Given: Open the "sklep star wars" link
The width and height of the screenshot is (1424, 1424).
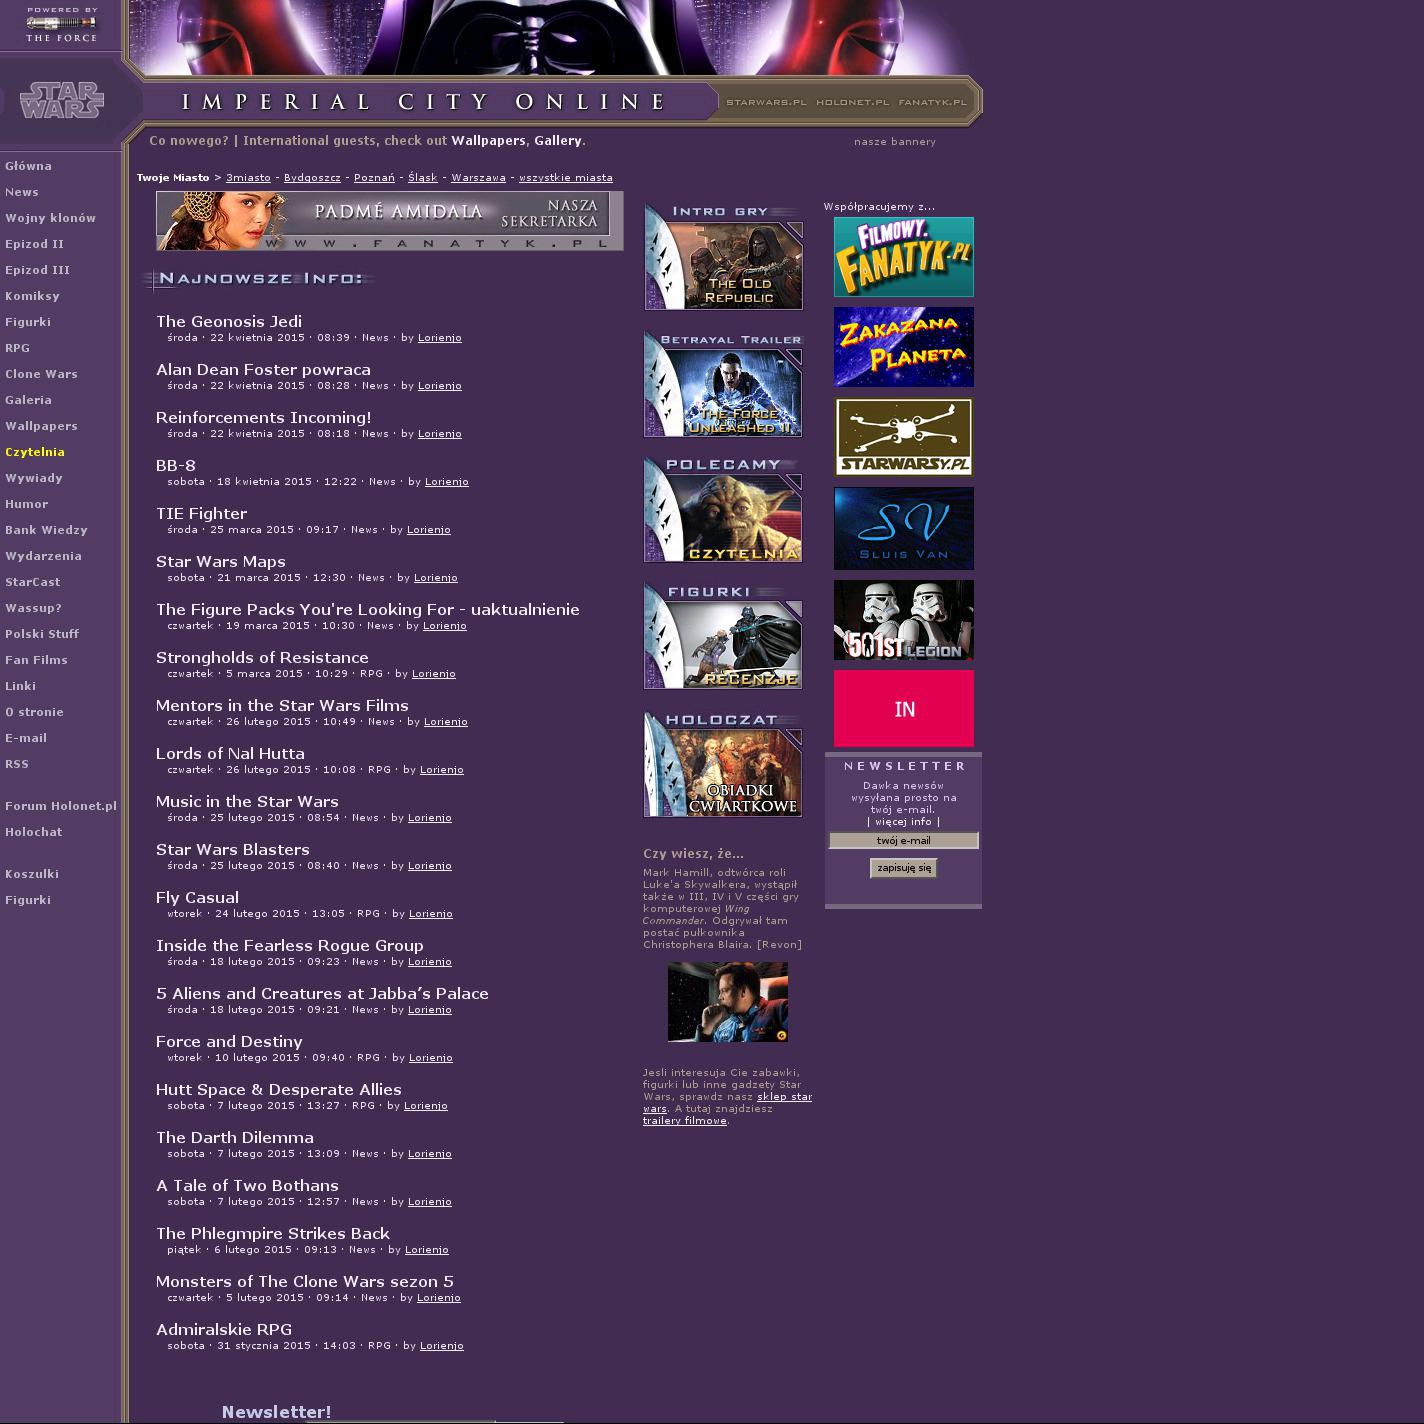Looking at the screenshot, I should [x=784, y=1097].
